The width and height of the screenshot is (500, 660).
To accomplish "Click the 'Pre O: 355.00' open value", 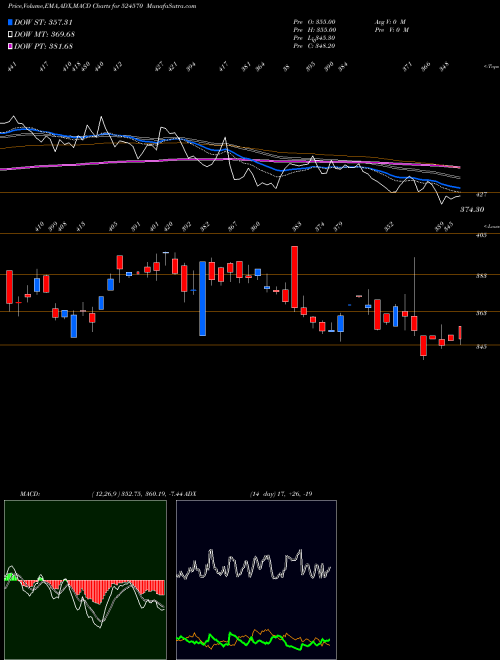I will tap(314, 22).
